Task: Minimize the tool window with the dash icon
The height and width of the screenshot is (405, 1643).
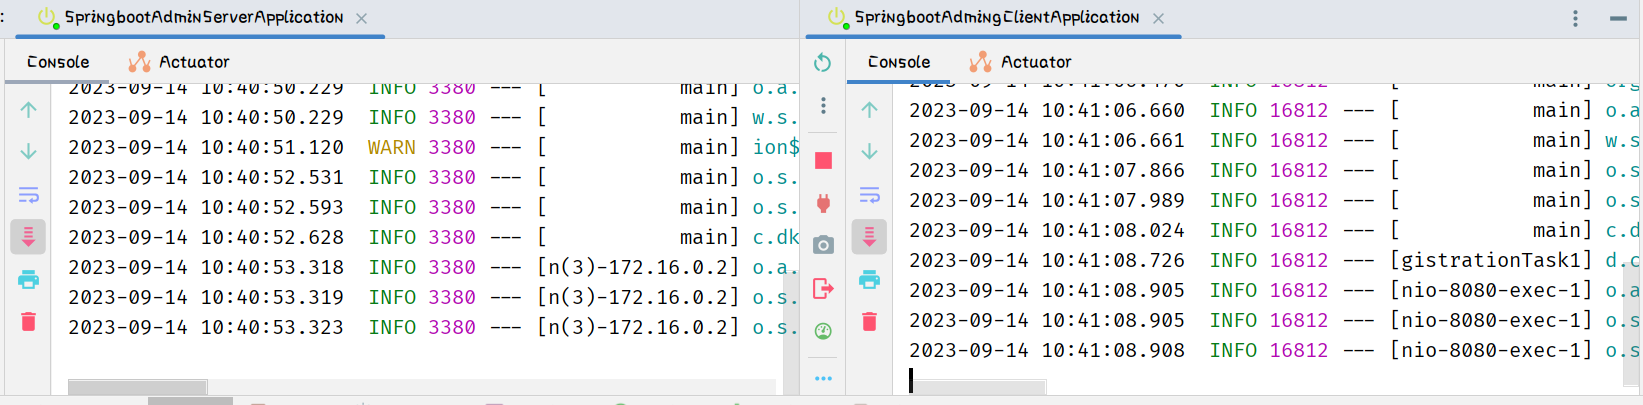Action: [x=1618, y=18]
